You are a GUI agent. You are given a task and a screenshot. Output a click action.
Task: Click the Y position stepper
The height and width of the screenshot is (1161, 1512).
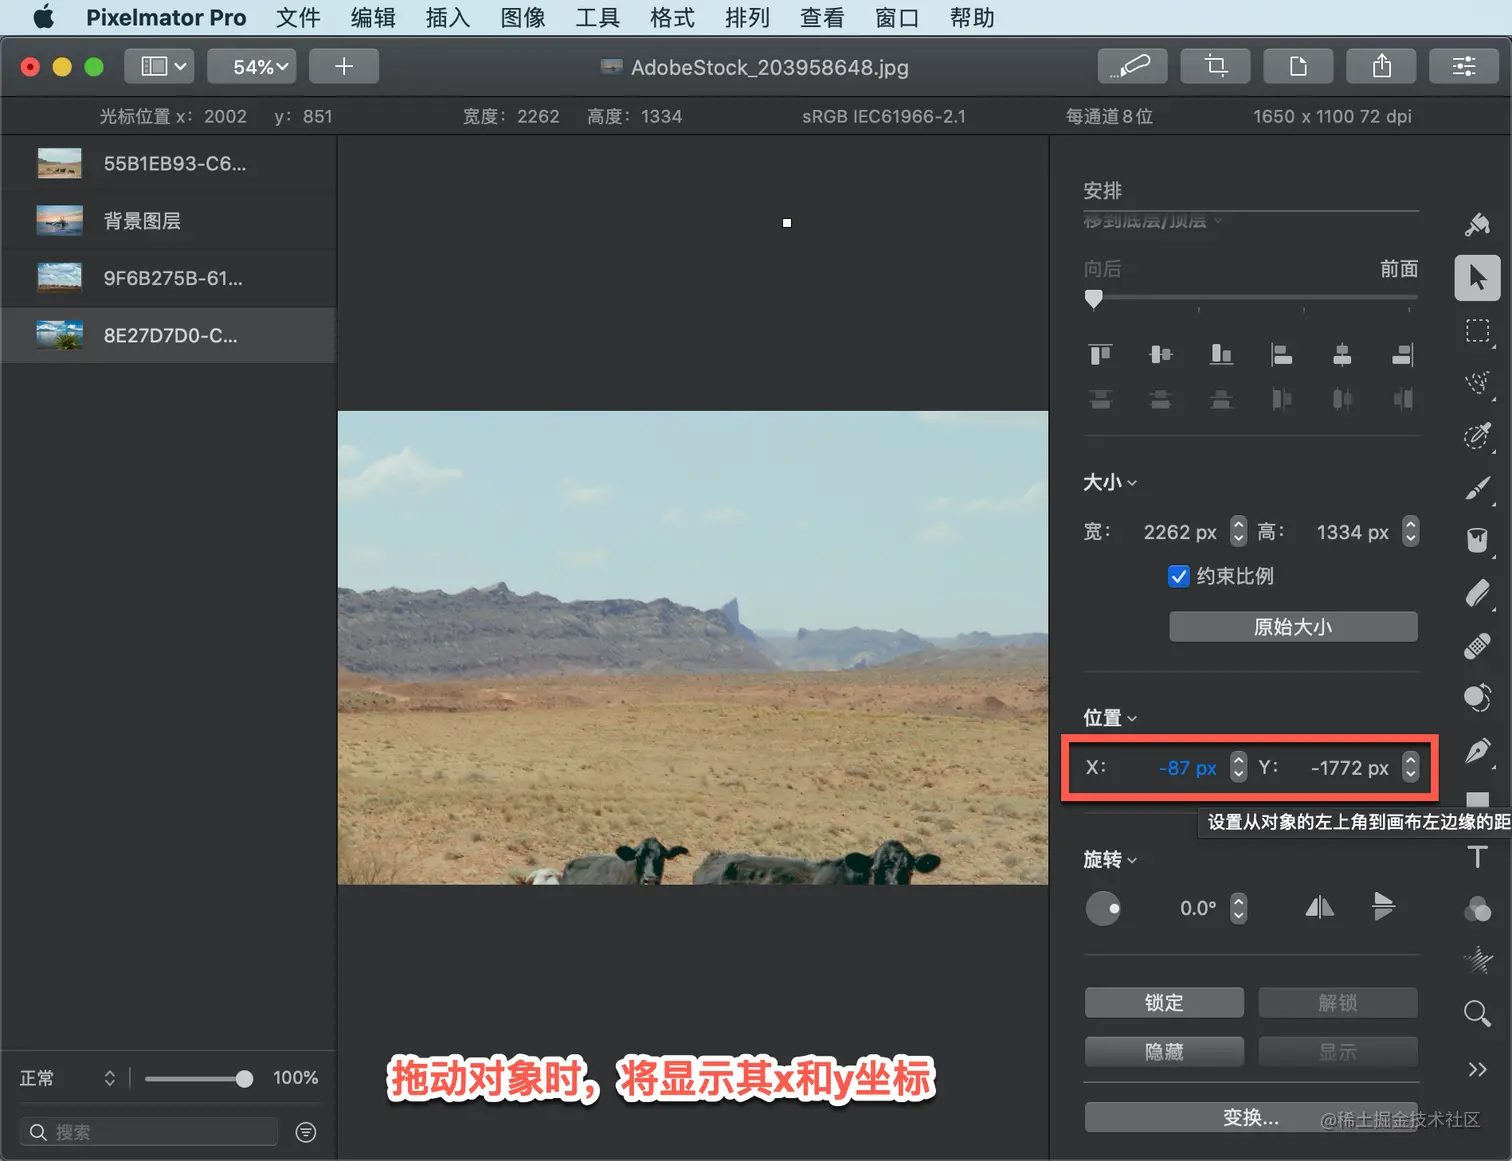coord(1410,767)
